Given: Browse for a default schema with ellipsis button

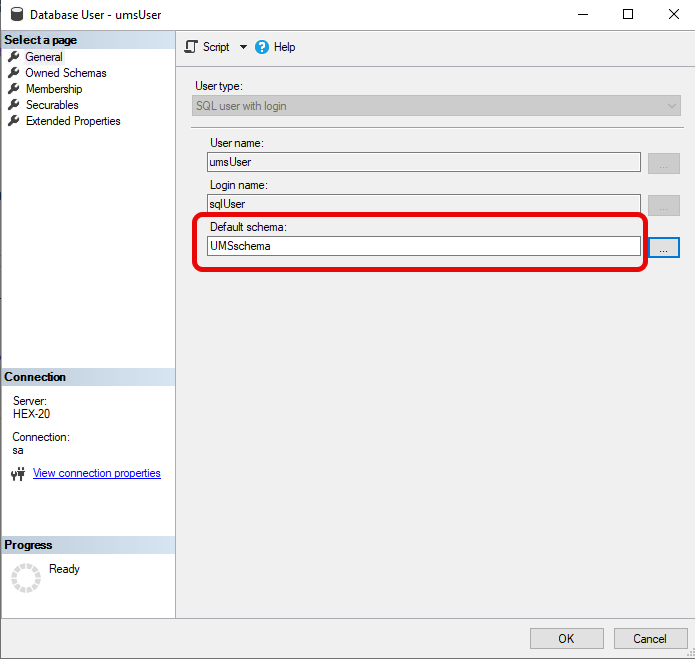Looking at the screenshot, I should (x=664, y=247).
